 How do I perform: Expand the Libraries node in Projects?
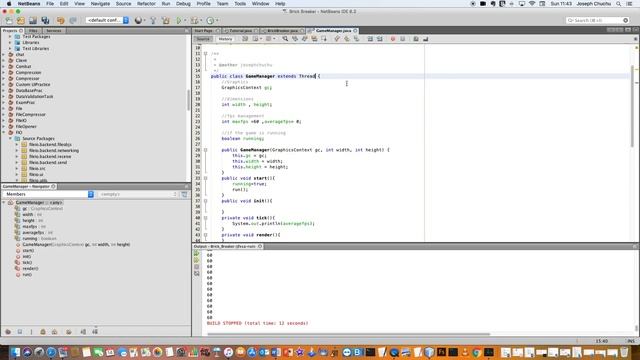(x=10, y=42)
